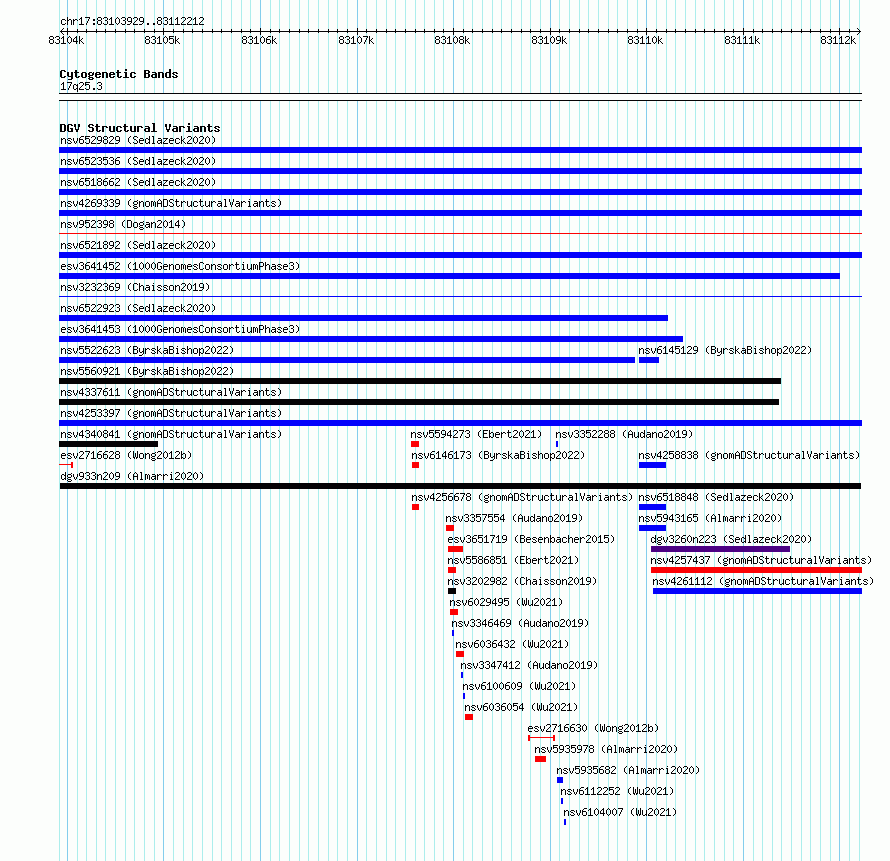Select nsv3352288 (Audano2019) label
890x861 pixels.
(x=624, y=434)
